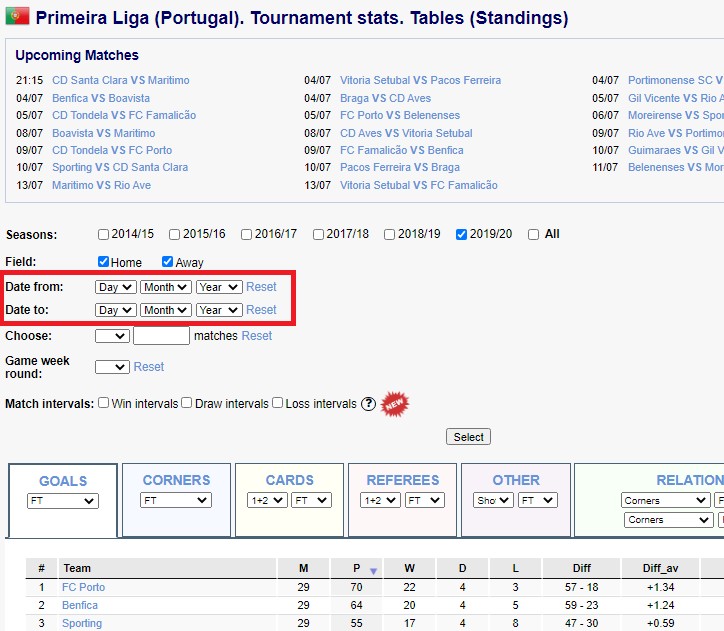Open Vitoria Setubal VS Pacos Ferreira match
This screenshot has width=724, height=631.
(x=420, y=80)
